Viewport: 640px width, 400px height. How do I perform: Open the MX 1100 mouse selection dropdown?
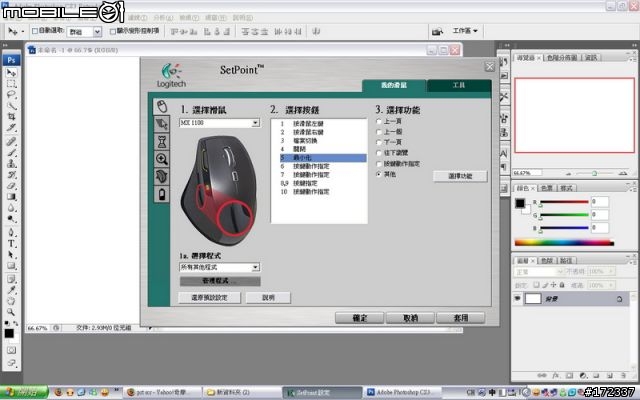pos(256,123)
